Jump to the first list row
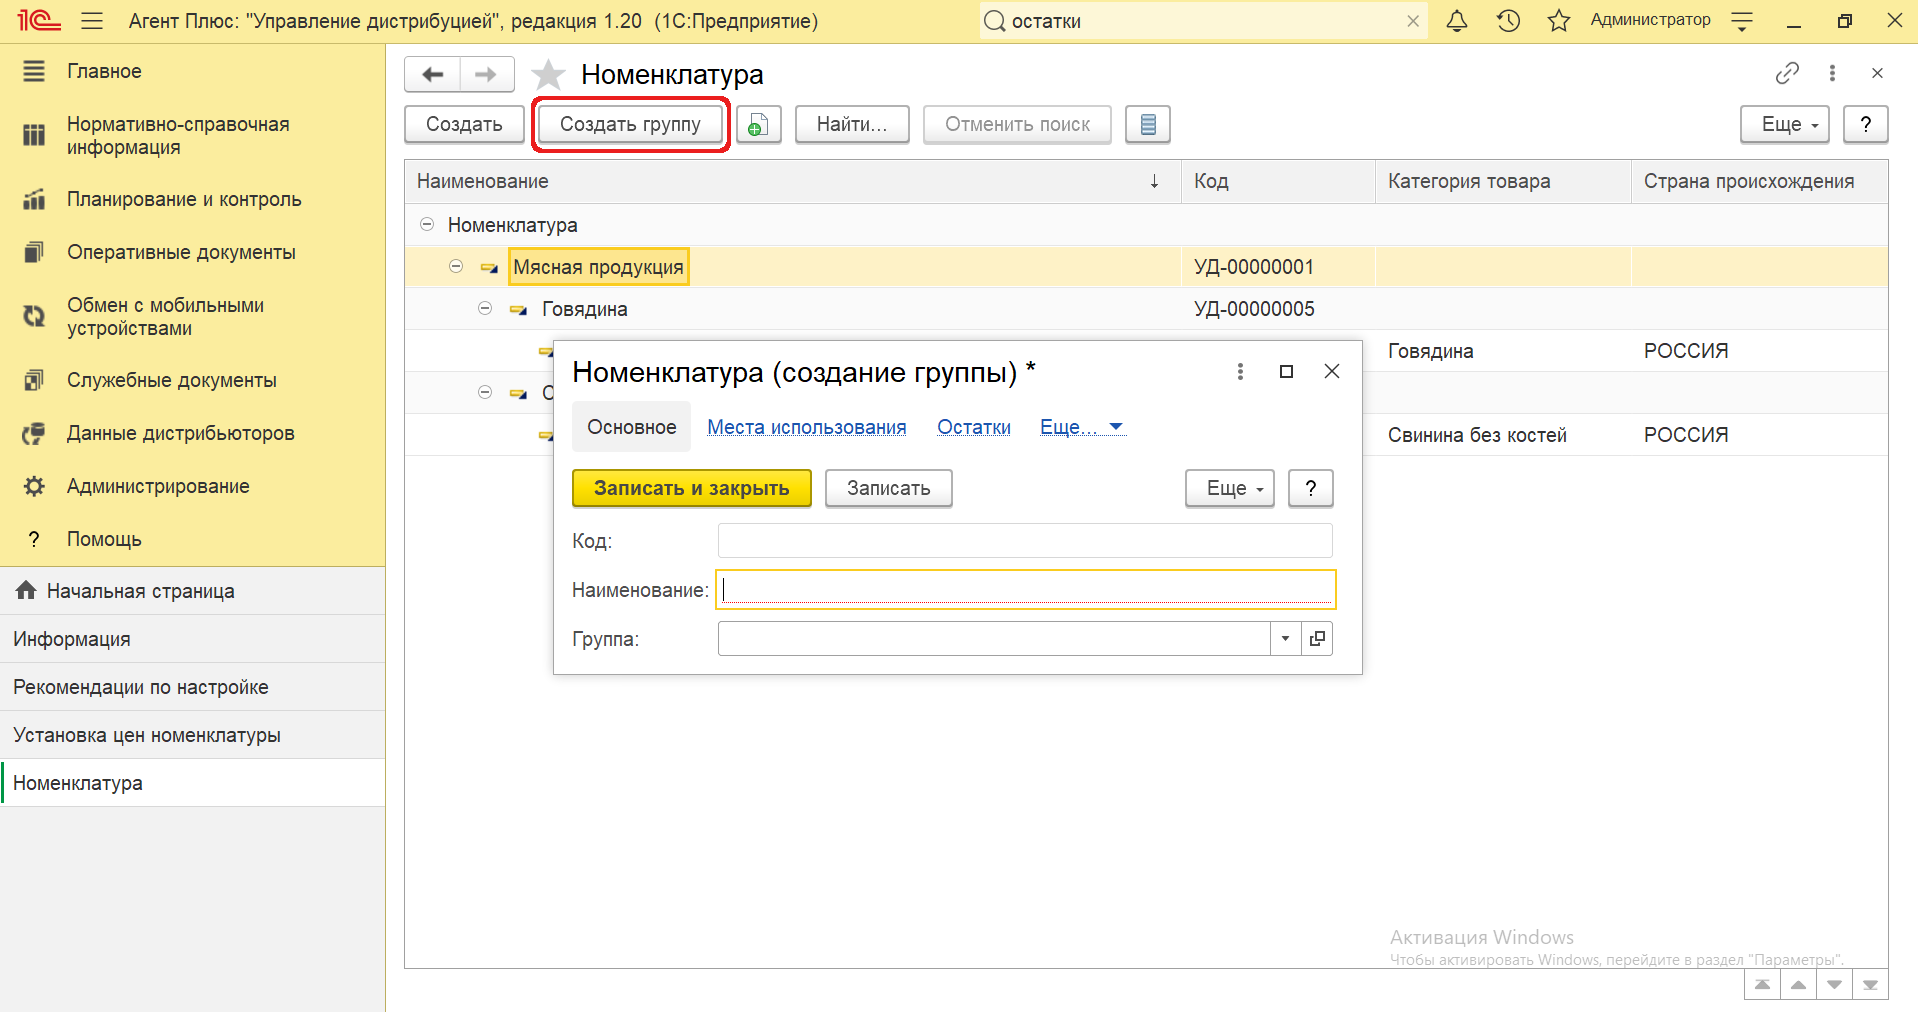This screenshot has height=1012, width=1918. [1762, 984]
